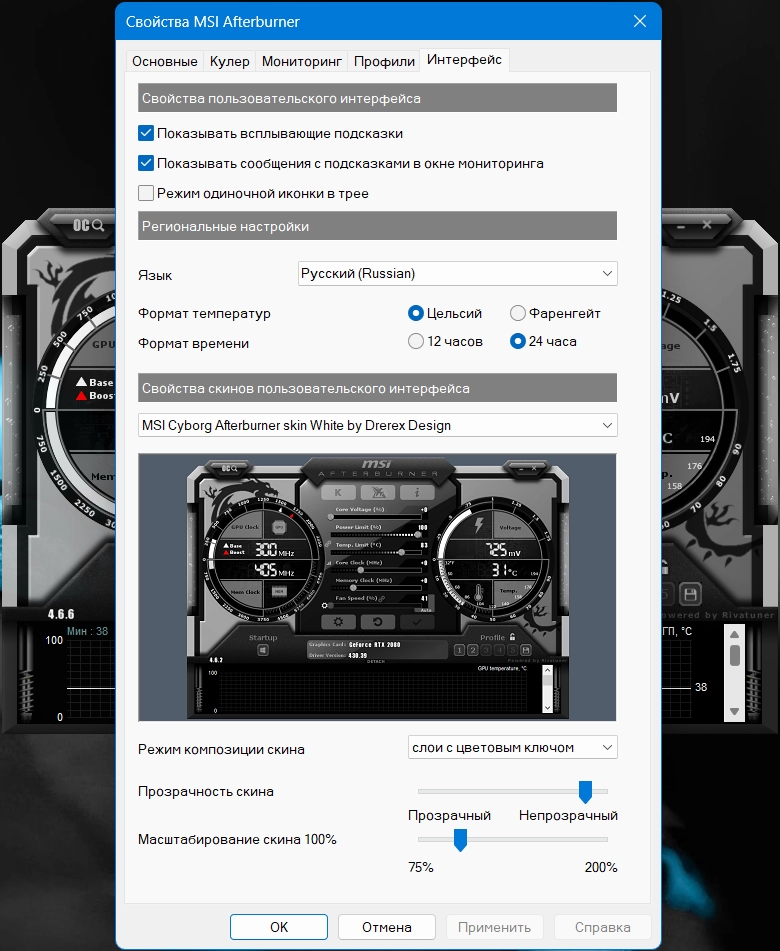Click the 200% scale maximum label
Screen dimensions: 780x951
[601, 867]
